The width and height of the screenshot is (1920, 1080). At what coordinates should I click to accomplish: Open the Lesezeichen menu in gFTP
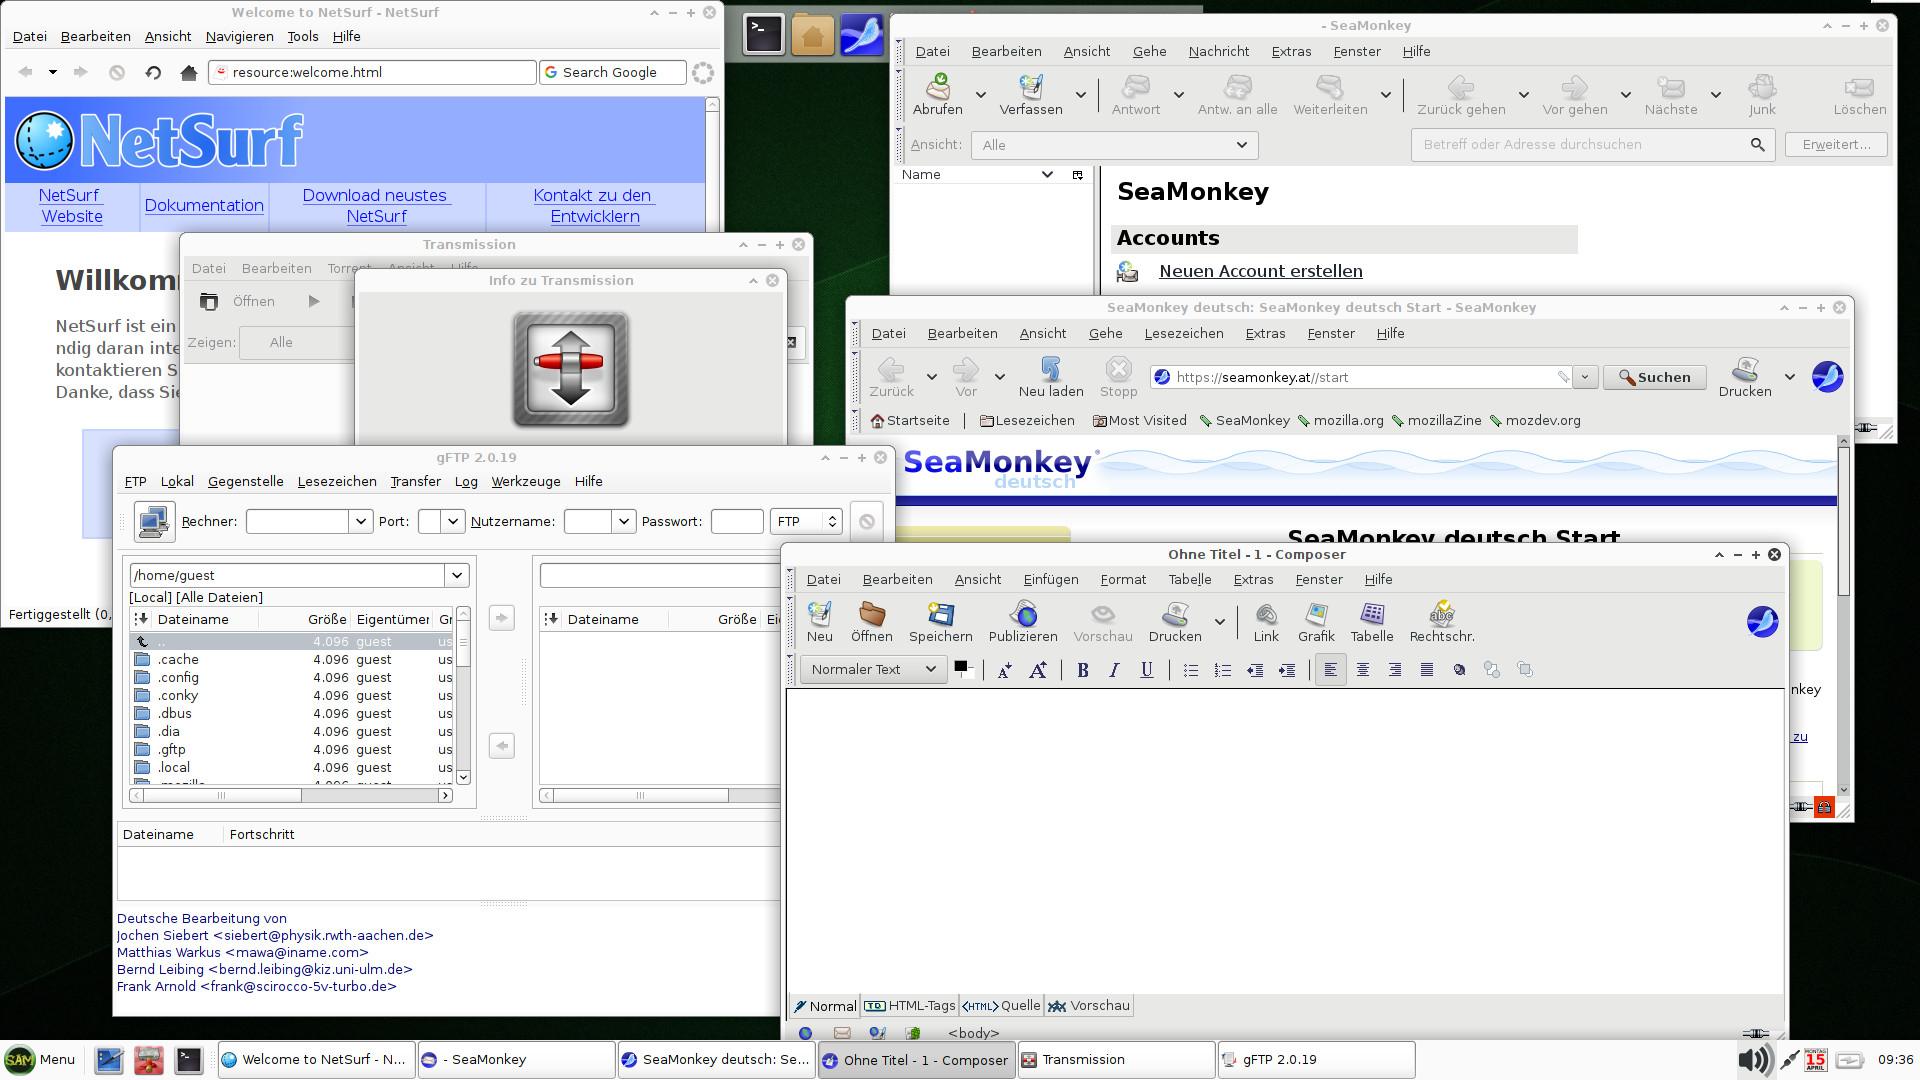click(x=336, y=481)
